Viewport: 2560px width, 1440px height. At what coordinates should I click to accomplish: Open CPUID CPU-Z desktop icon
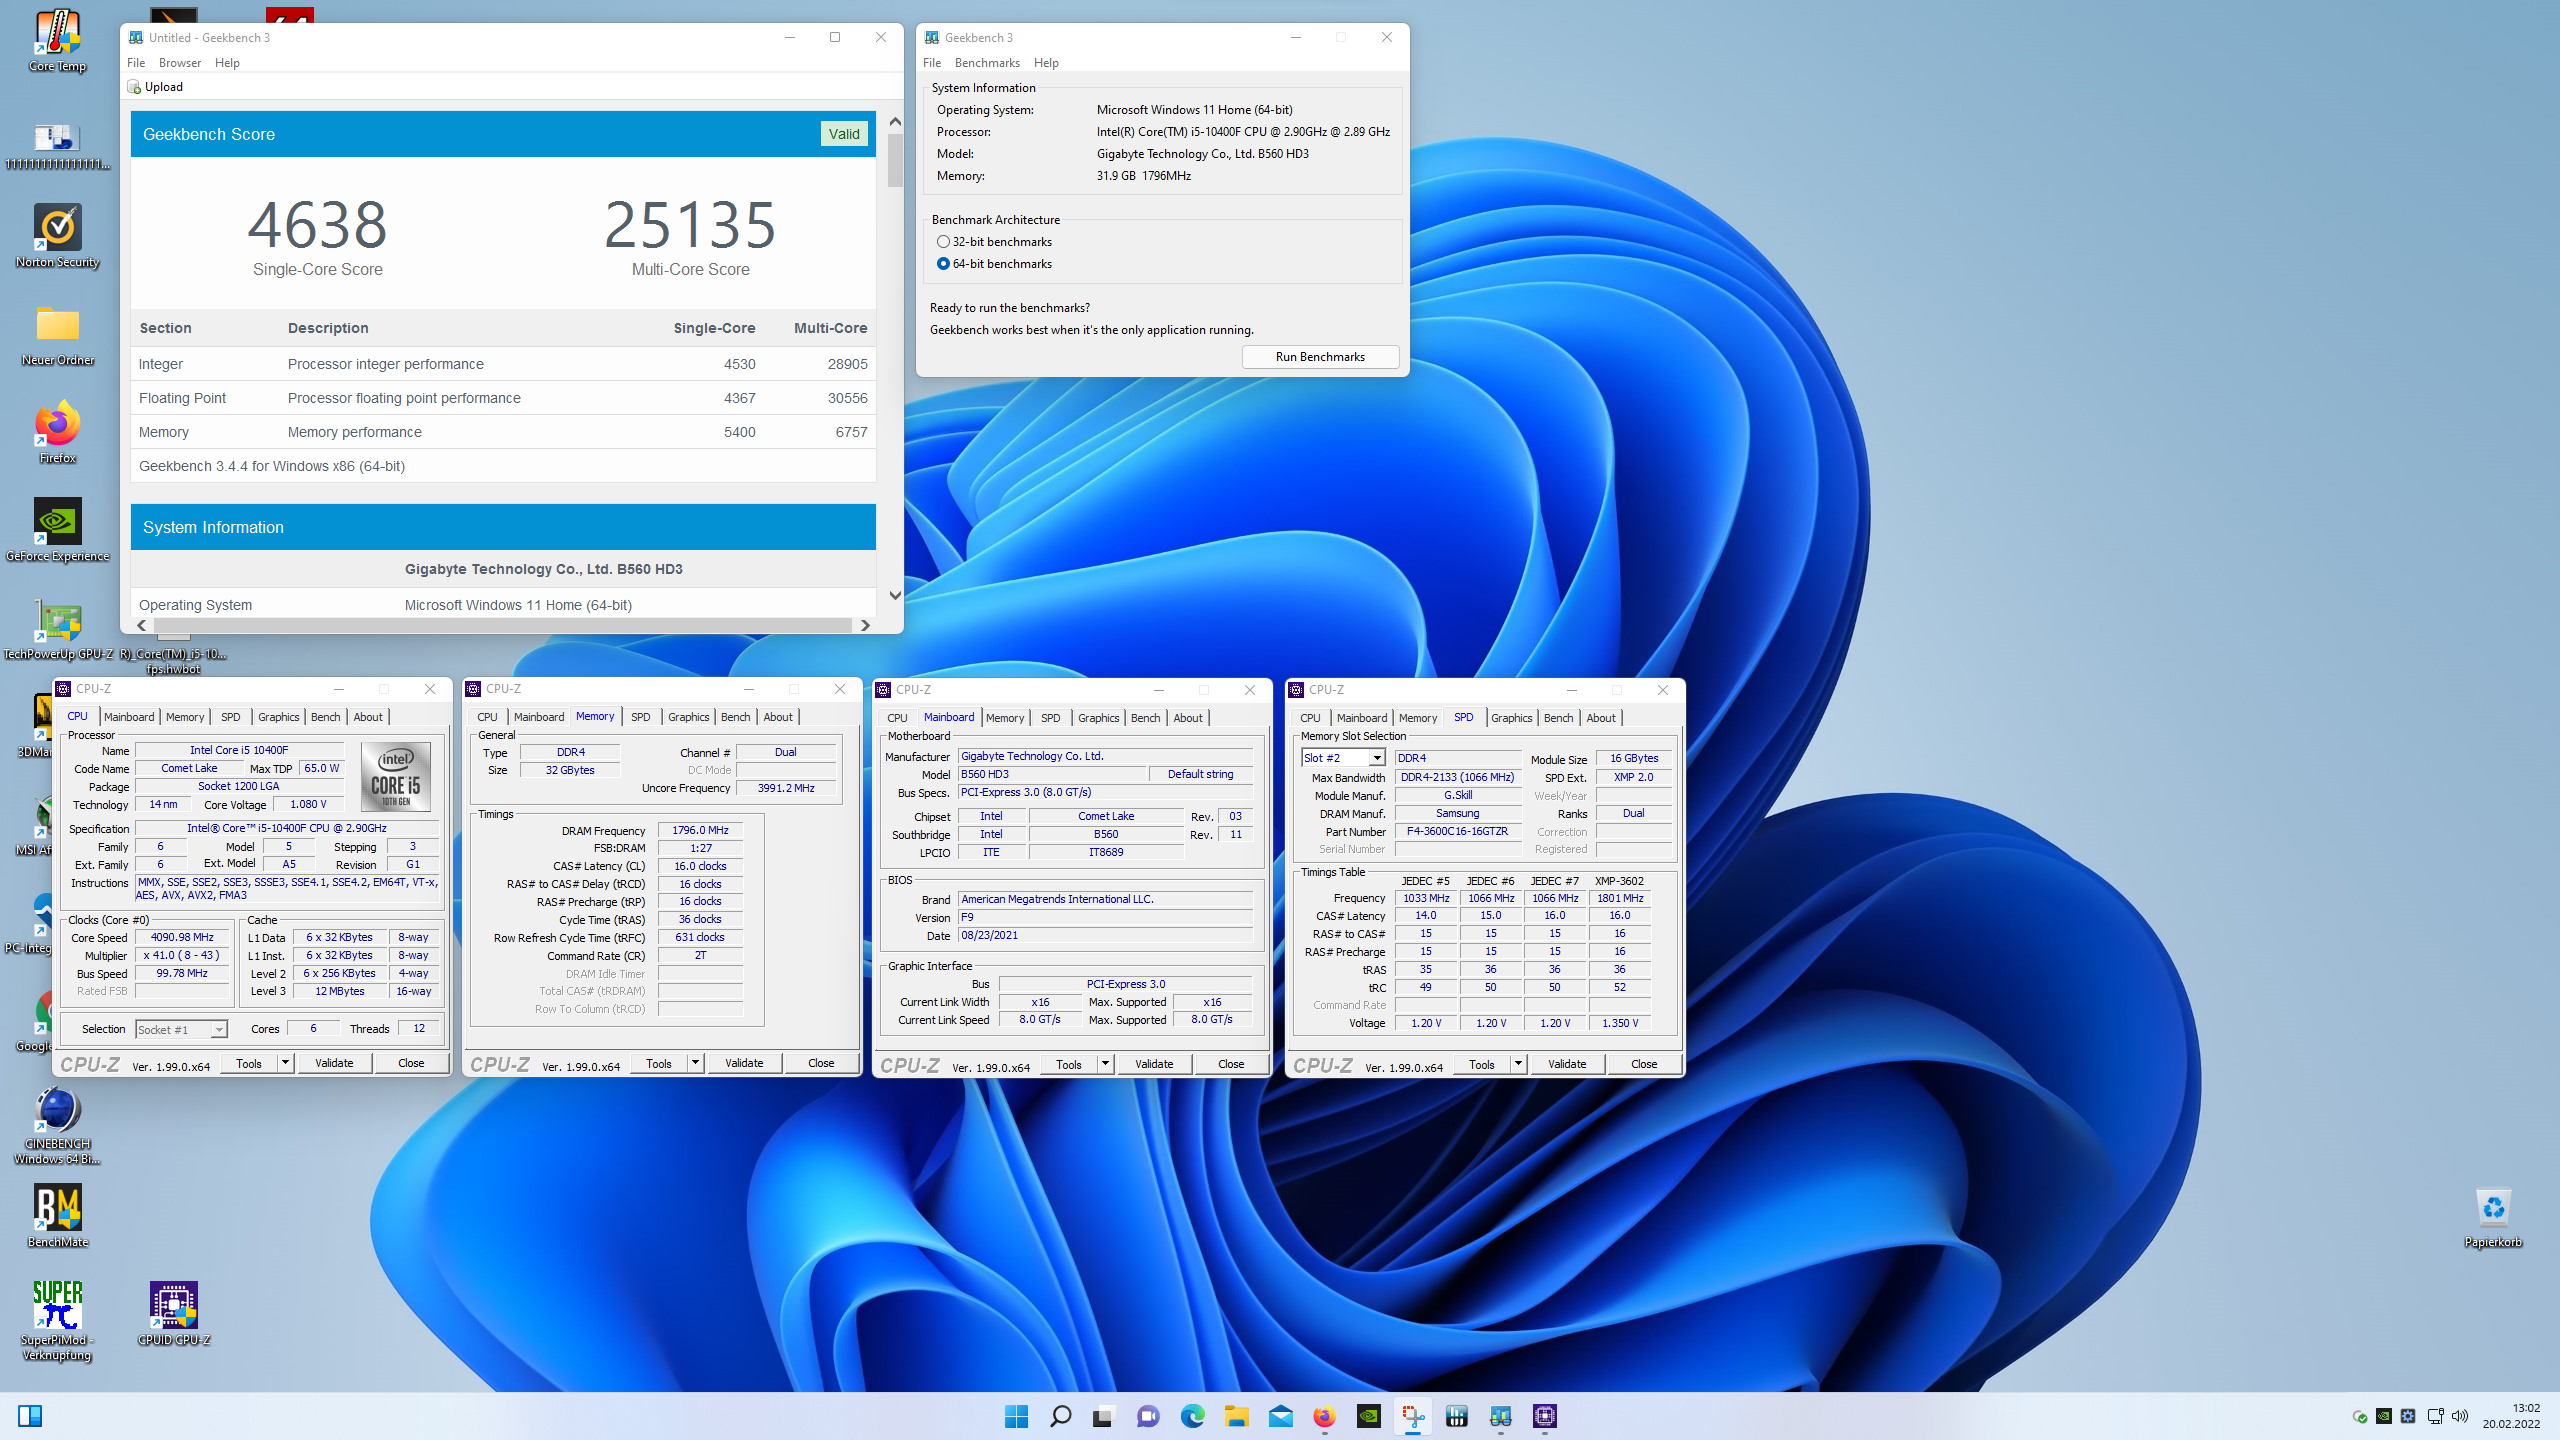(174, 1313)
